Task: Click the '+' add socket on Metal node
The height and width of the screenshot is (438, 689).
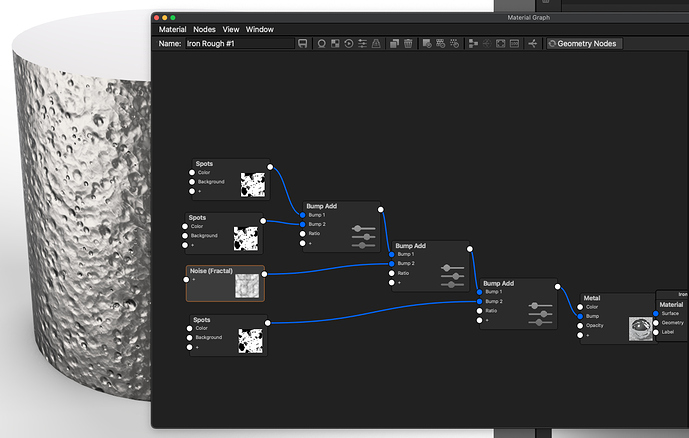Action: pos(580,335)
